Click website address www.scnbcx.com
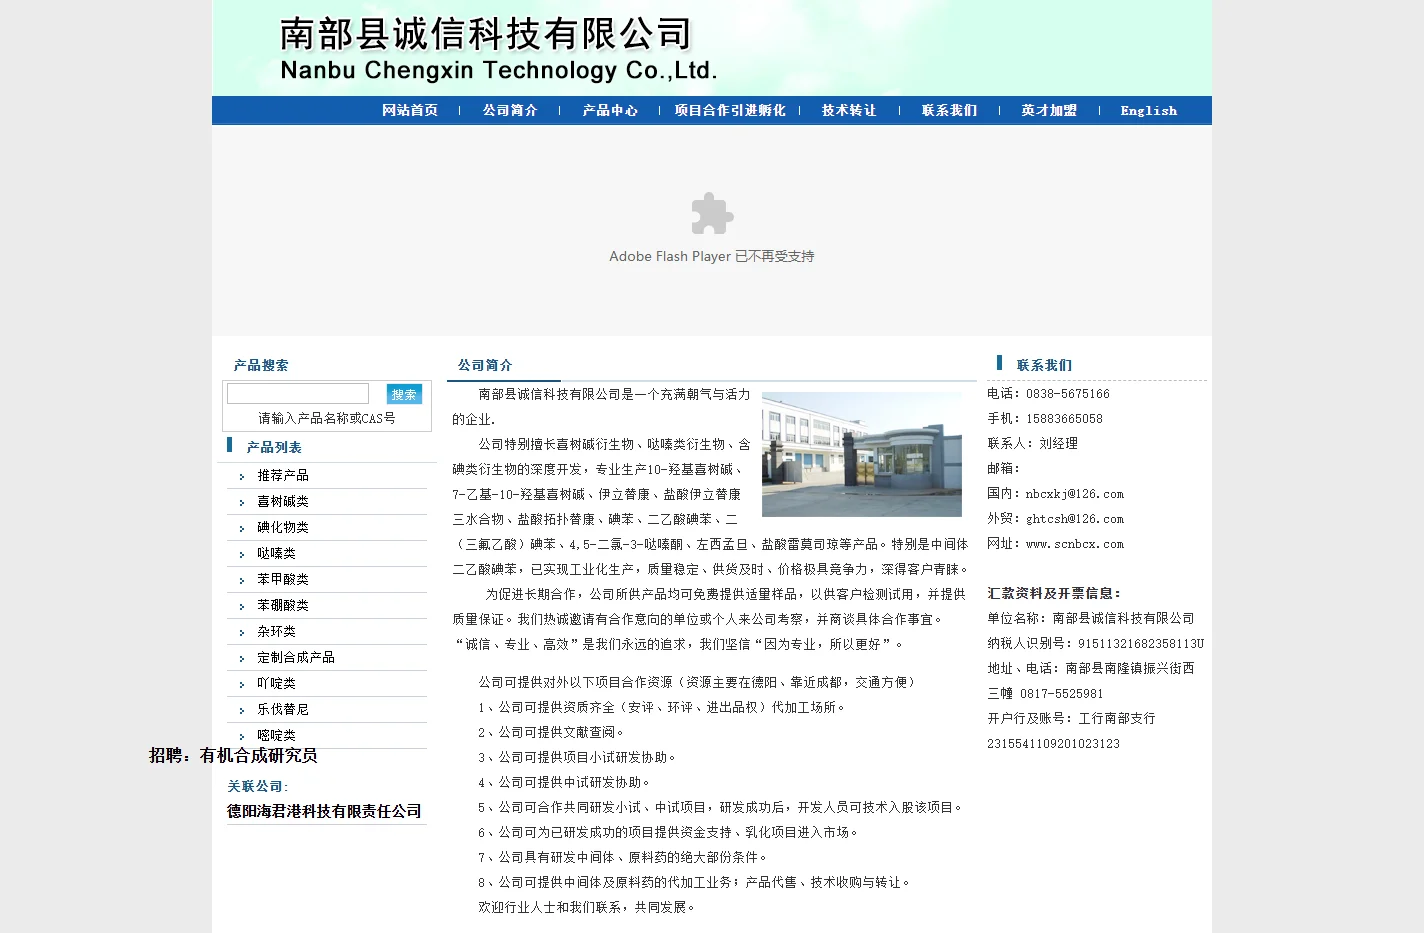Image resolution: width=1424 pixels, height=933 pixels. (1075, 544)
